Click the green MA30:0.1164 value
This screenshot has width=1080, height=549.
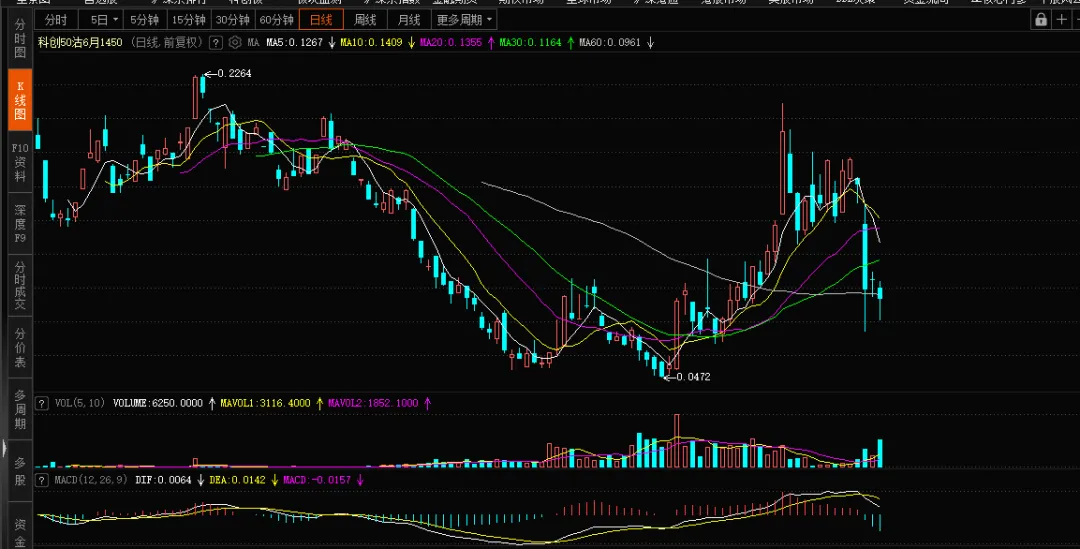pyautogui.click(x=530, y=43)
